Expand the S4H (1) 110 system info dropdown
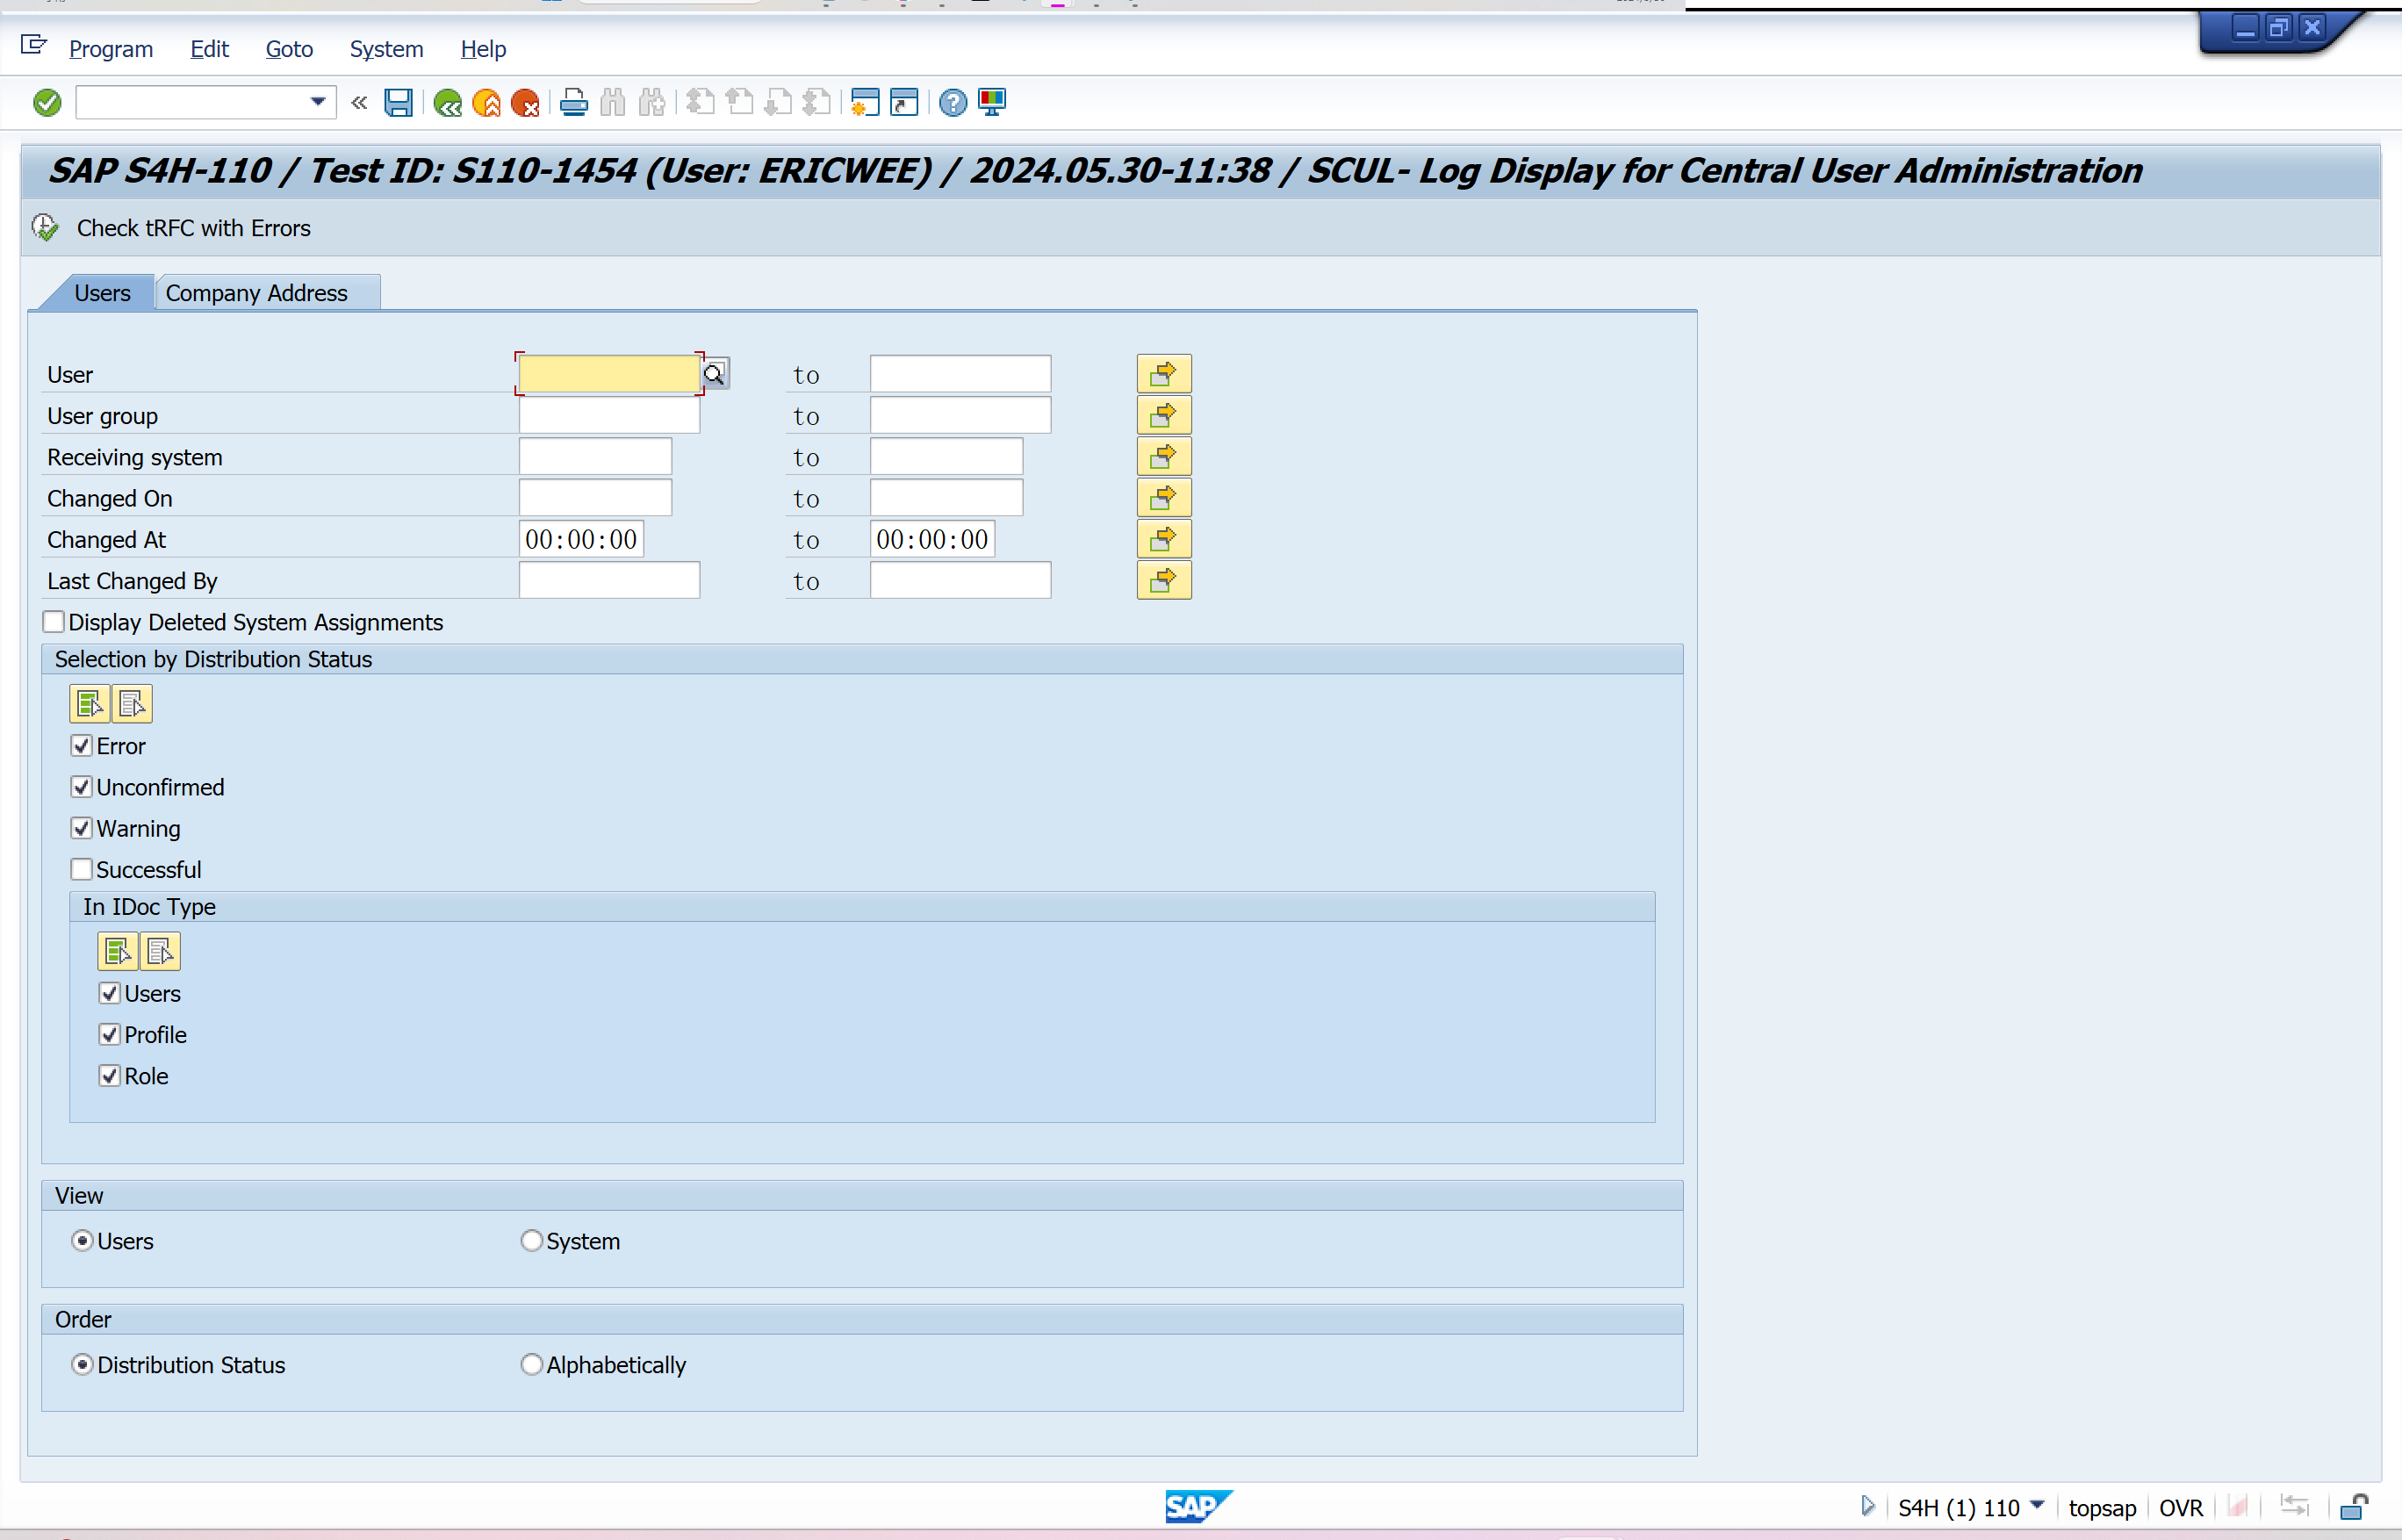Viewport: 2402px width, 1540px height. pyautogui.click(x=2037, y=1506)
